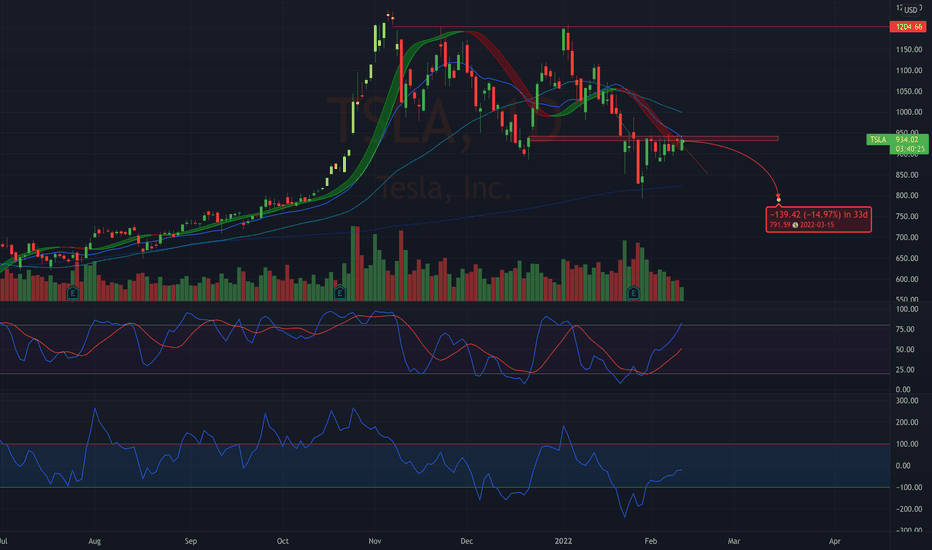Image resolution: width=932 pixels, height=550 pixels.
Task: Click the 650.00 price axis label
Action: pos(909,258)
